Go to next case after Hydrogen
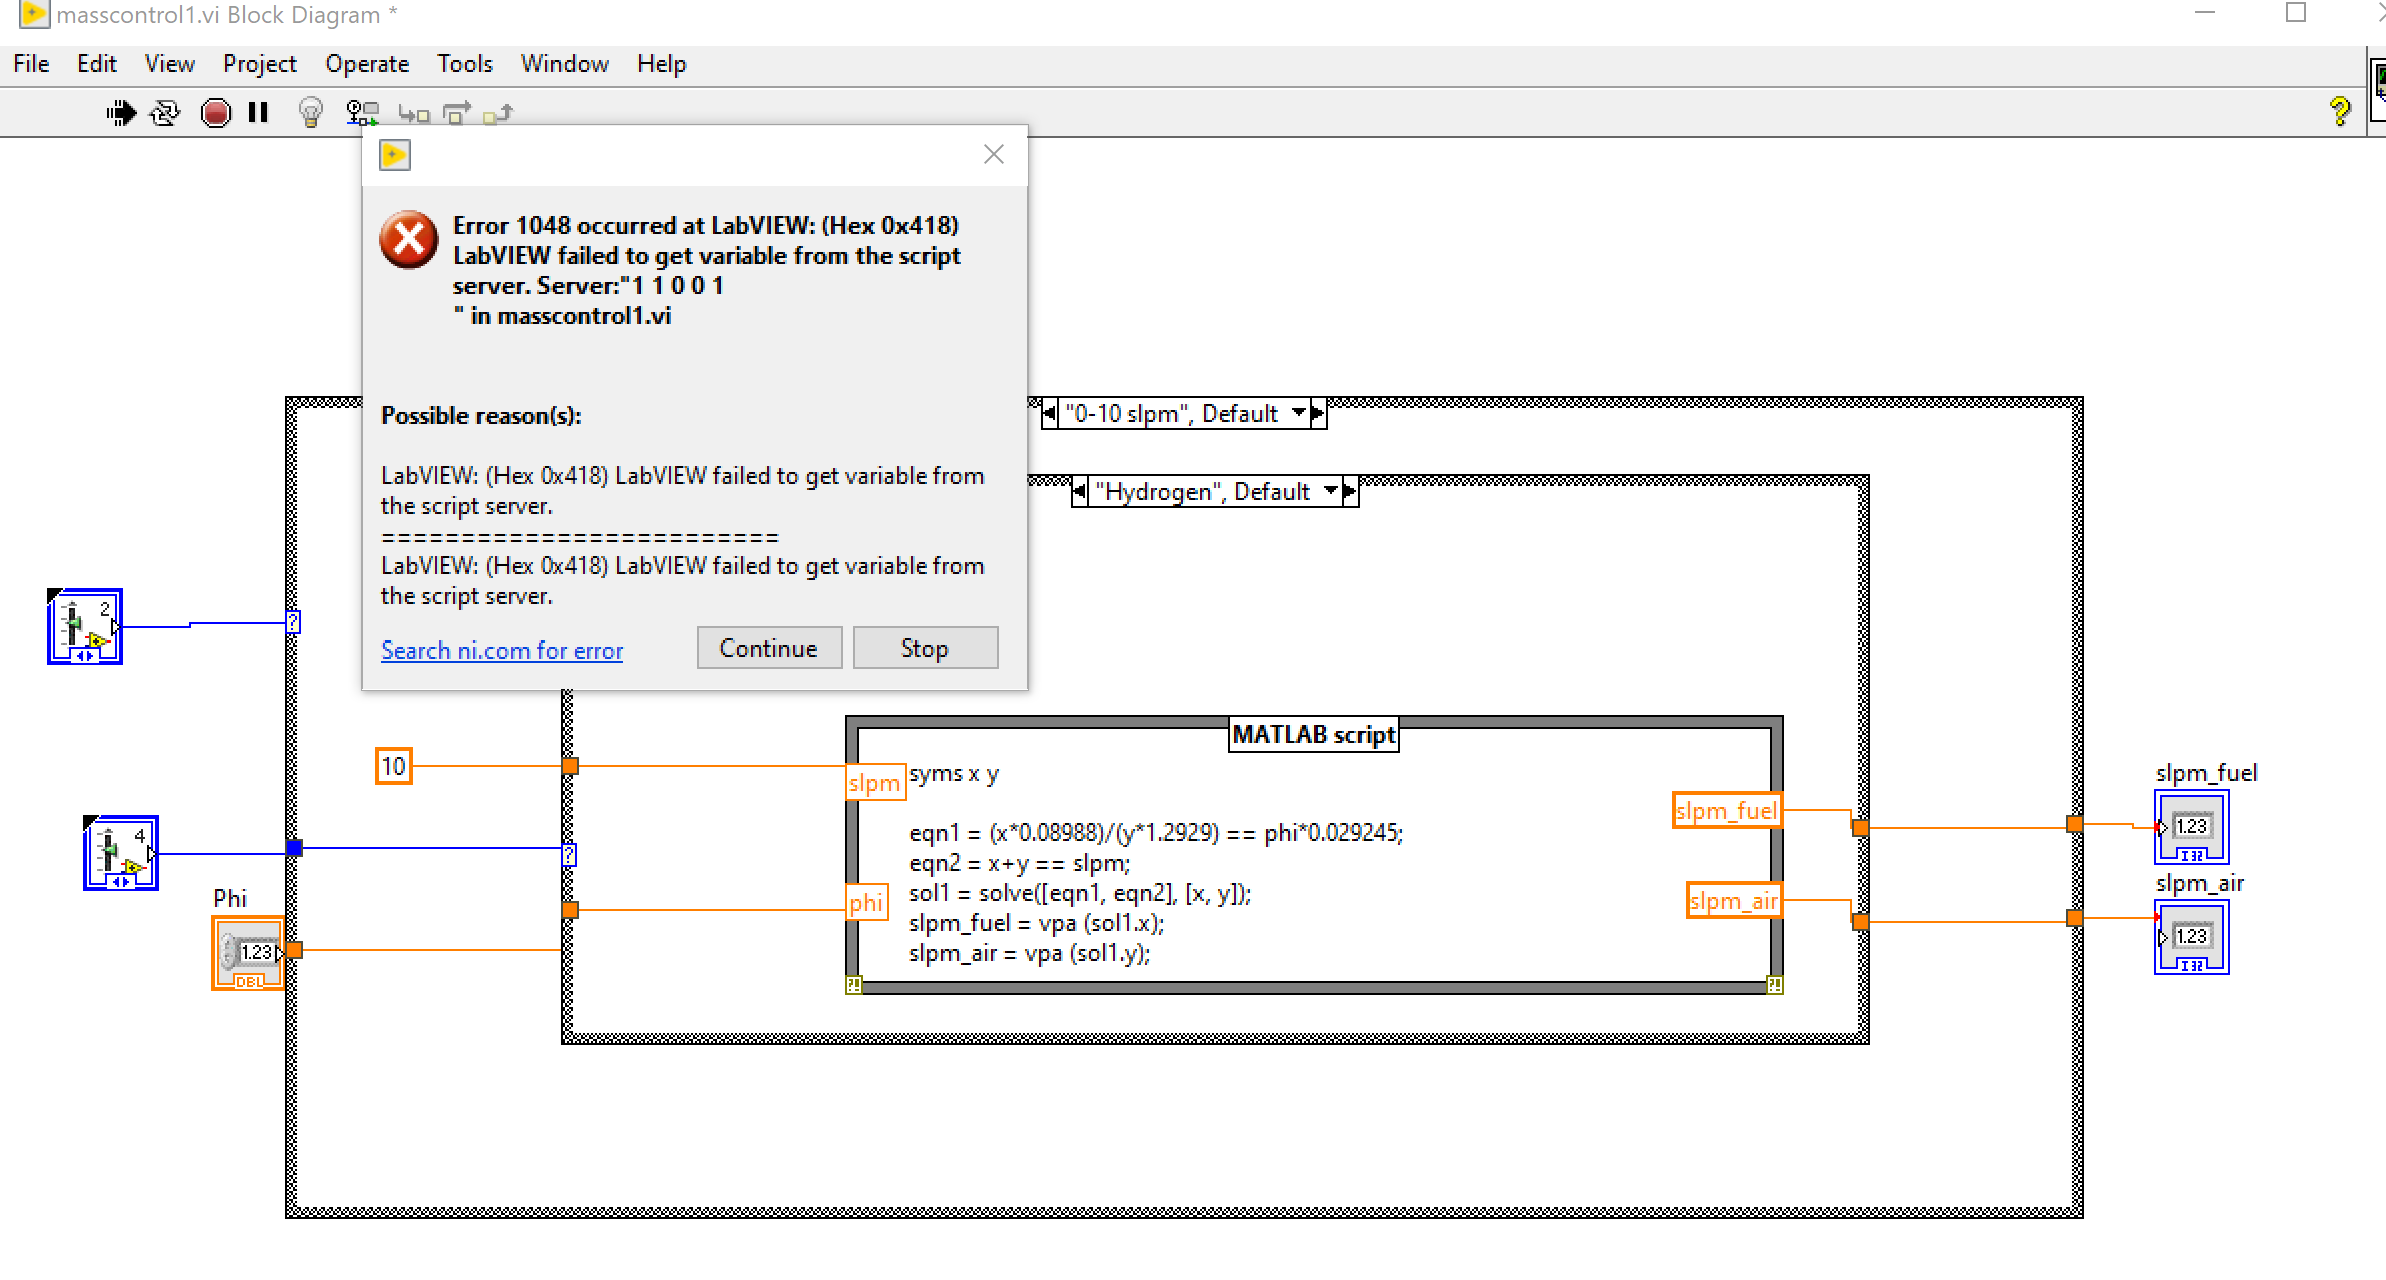 [1350, 491]
